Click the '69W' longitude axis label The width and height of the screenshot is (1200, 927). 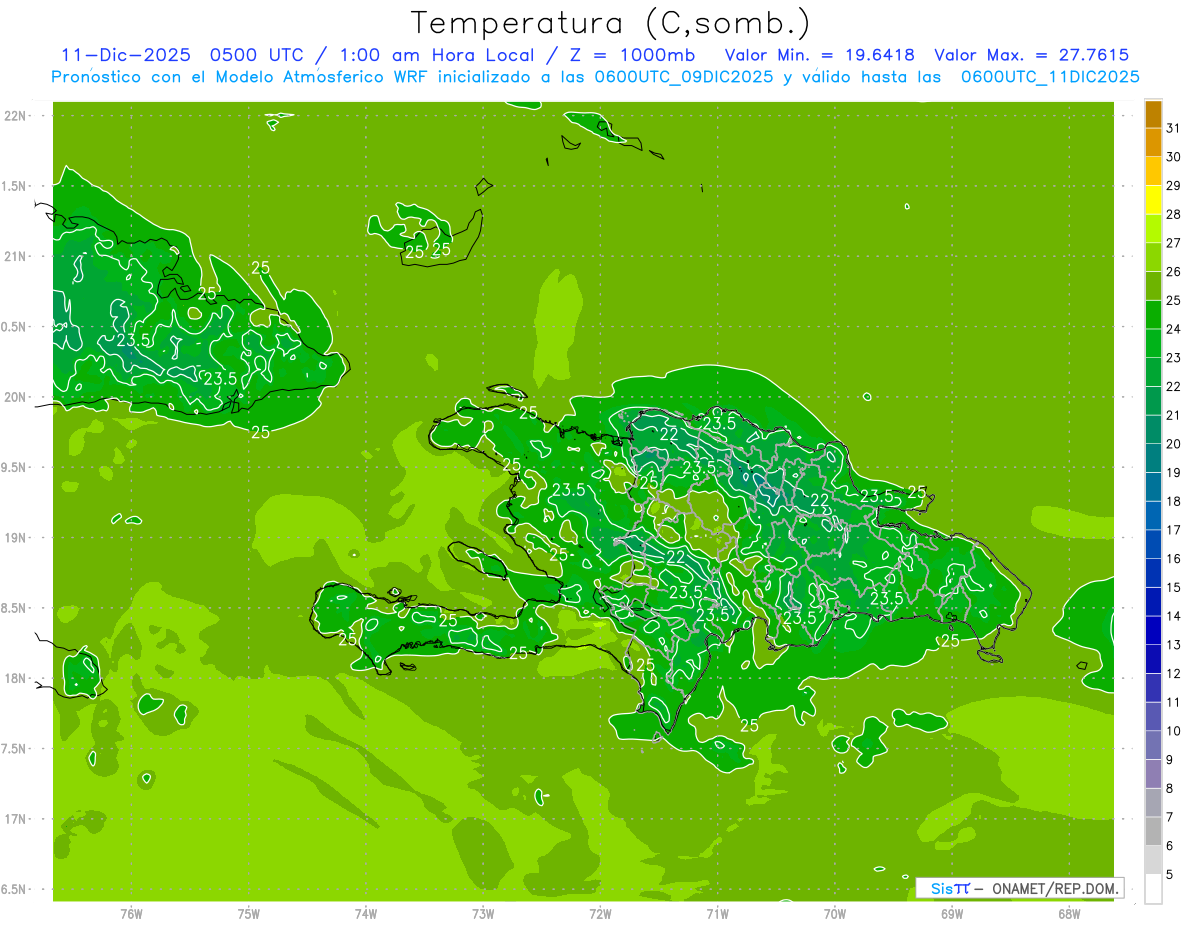(x=952, y=914)
